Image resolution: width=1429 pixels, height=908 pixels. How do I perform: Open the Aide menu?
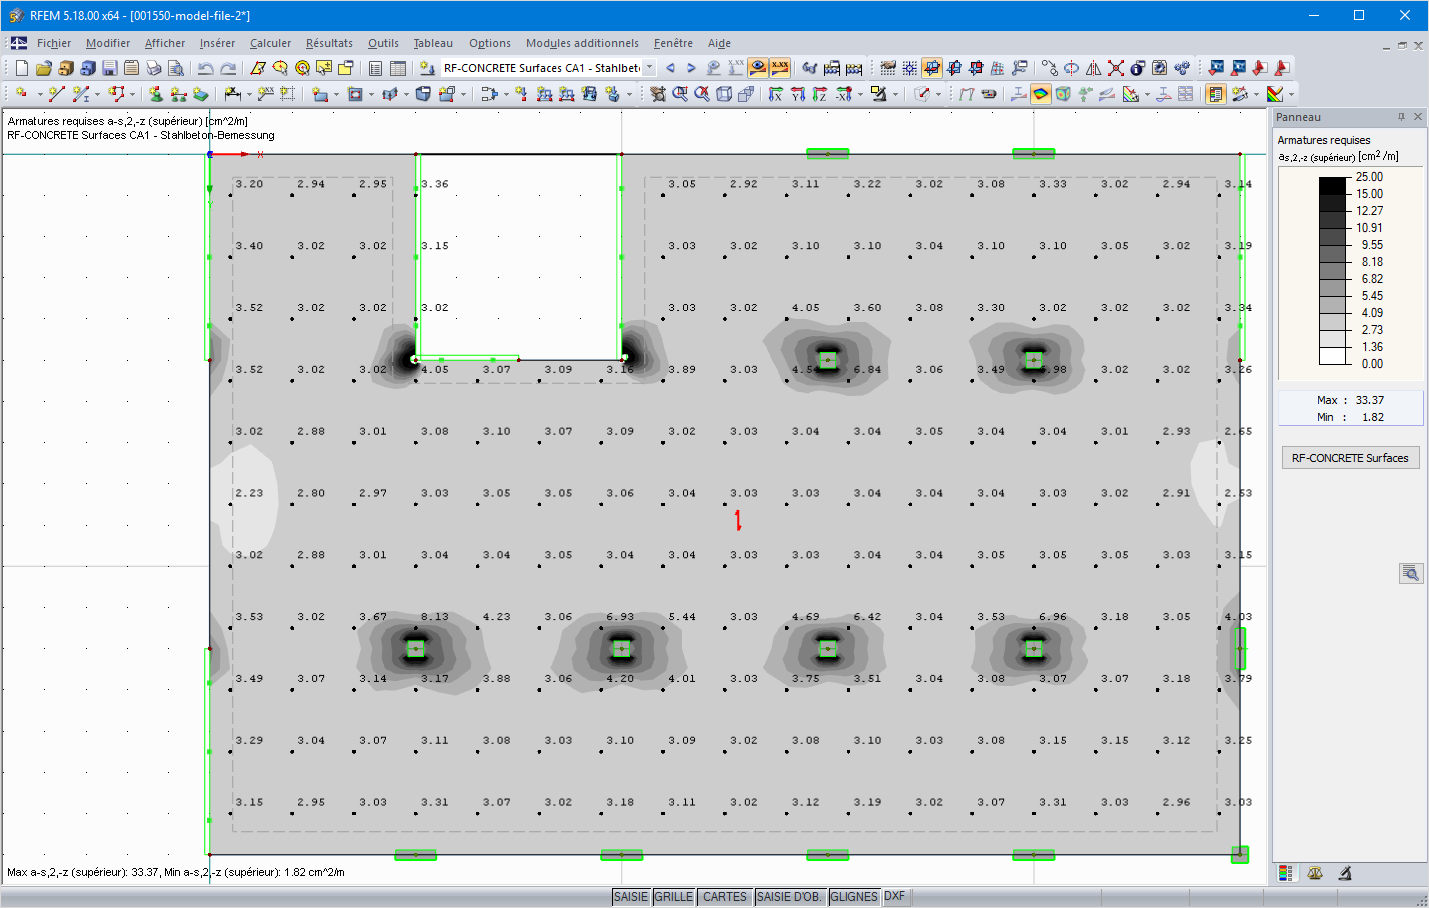(719, 43)
